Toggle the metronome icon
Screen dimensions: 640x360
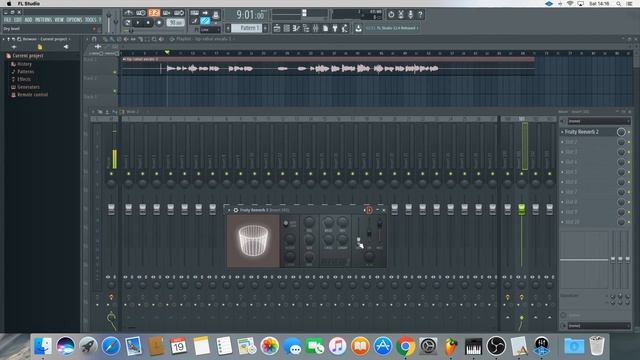[x=128, y=13]
